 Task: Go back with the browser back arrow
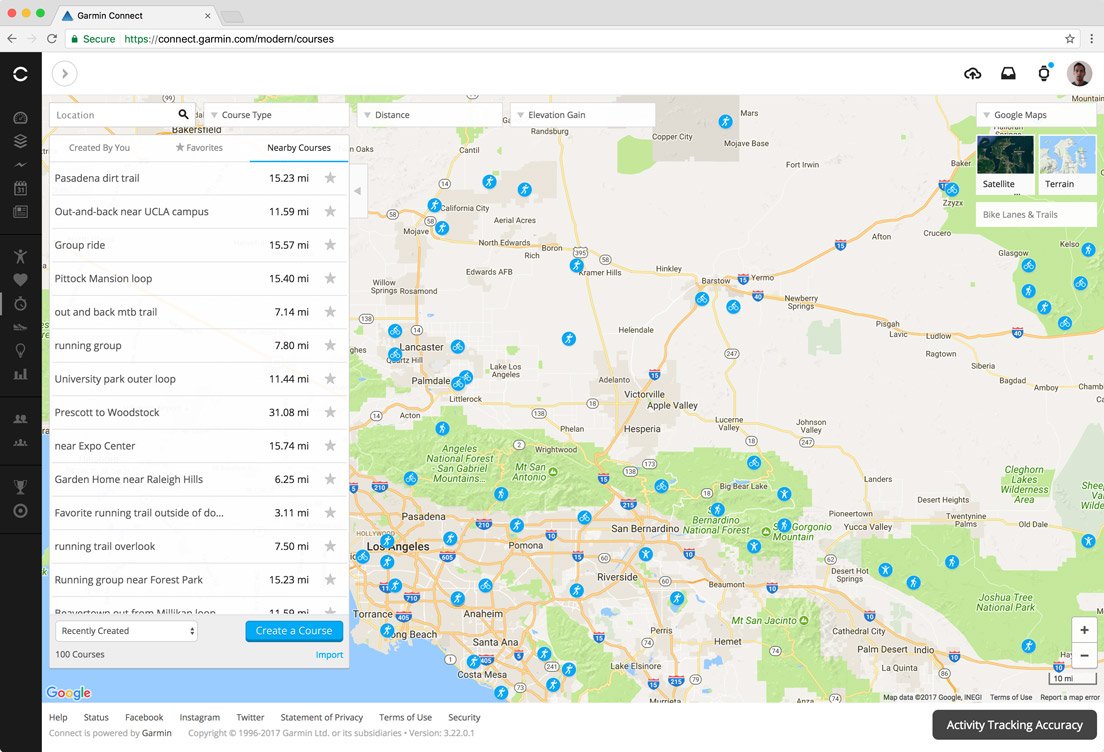point(12,39)
